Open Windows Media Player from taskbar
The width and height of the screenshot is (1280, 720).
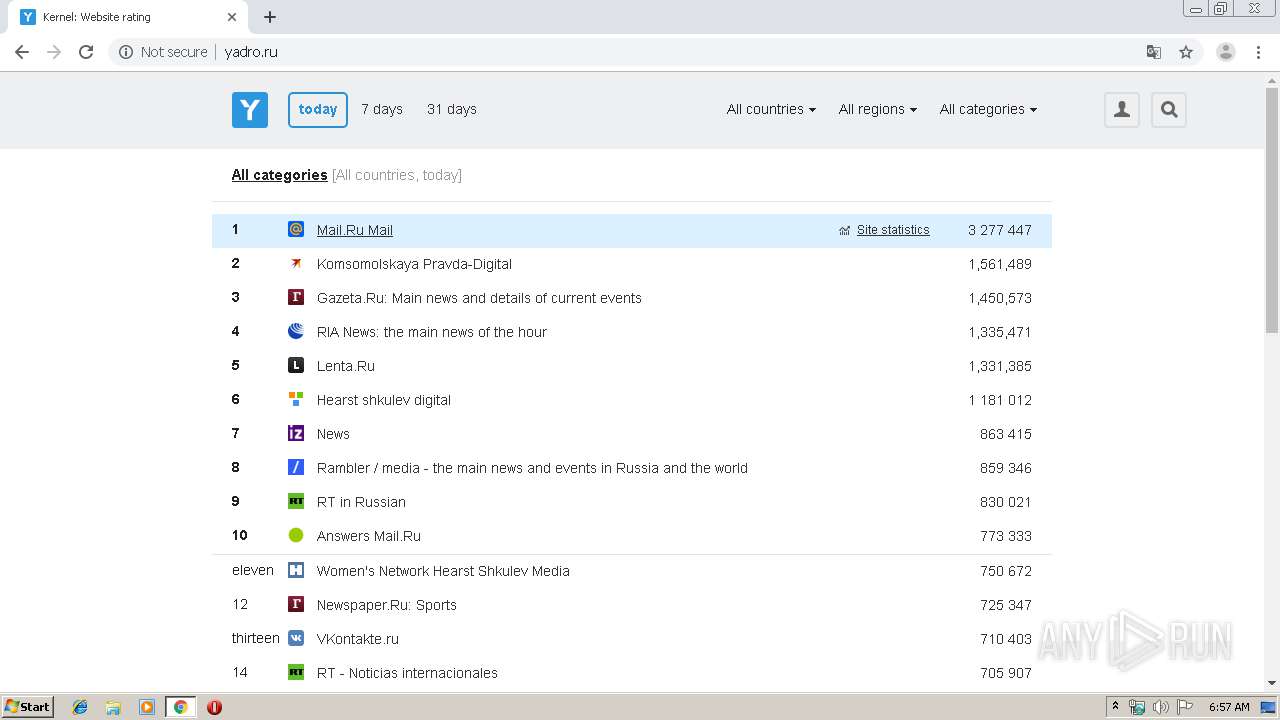[x=147, y=707]
